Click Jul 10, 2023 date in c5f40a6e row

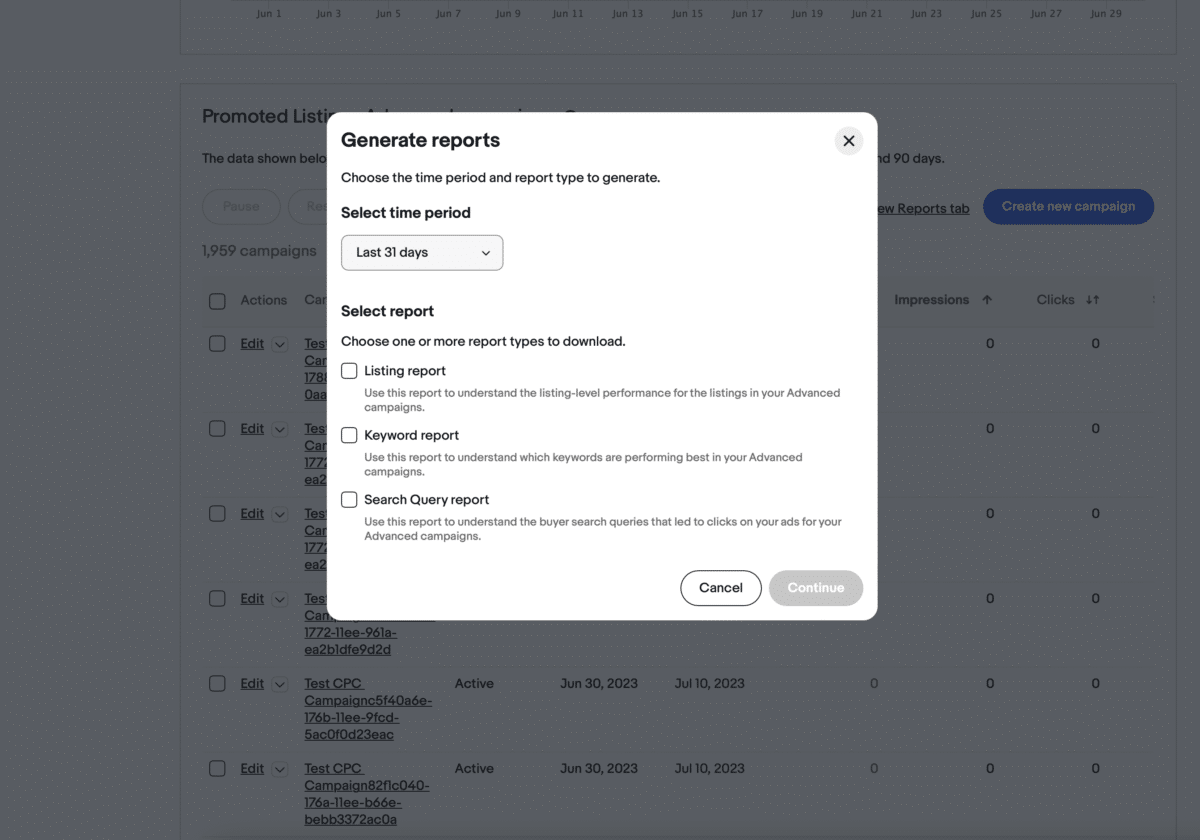(709, 684)
